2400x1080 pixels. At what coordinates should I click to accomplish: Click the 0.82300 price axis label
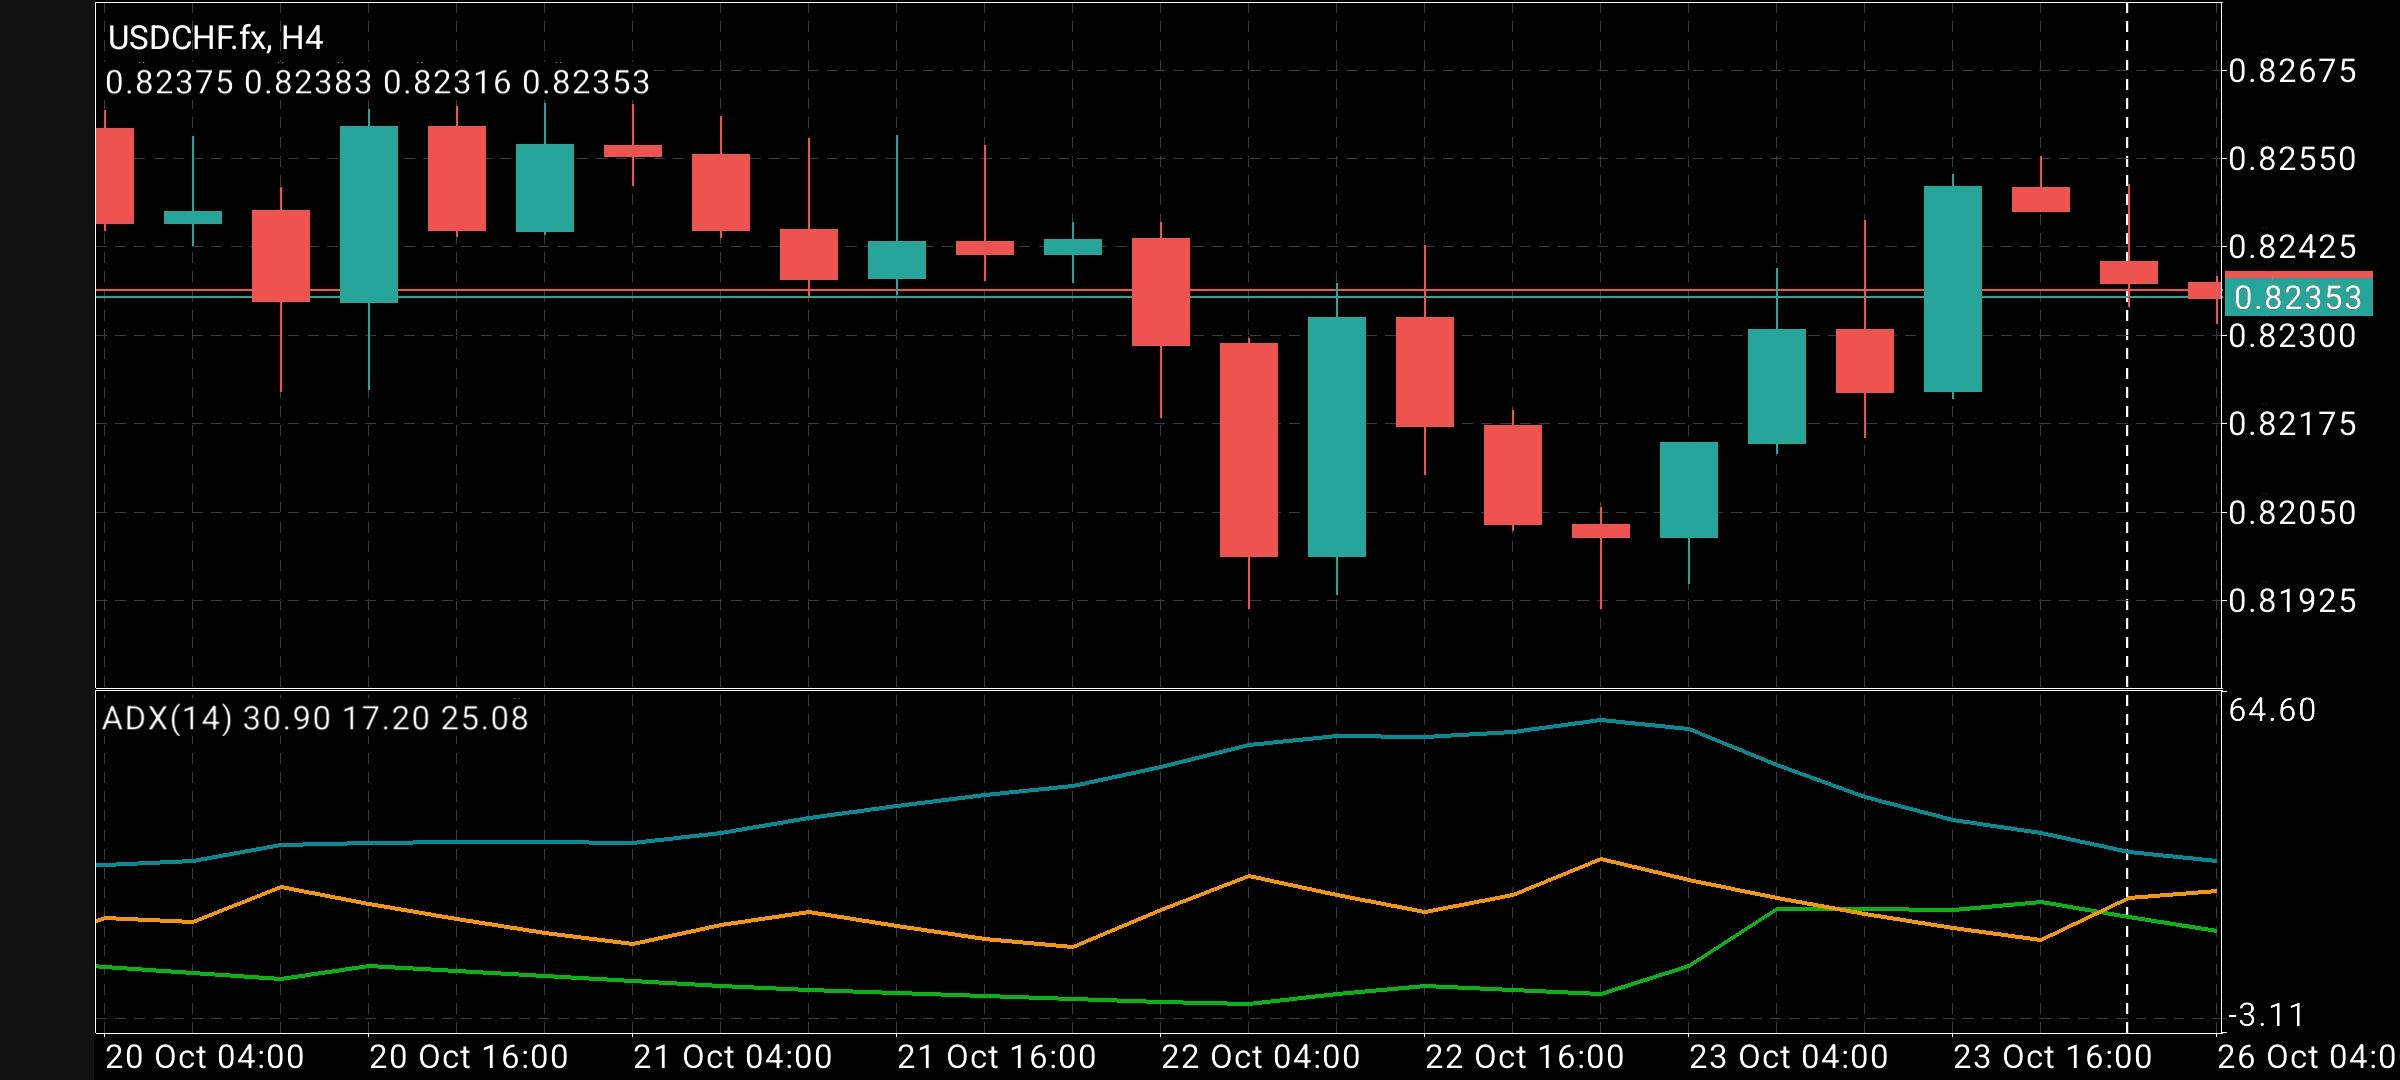(x=2293, y=336)
